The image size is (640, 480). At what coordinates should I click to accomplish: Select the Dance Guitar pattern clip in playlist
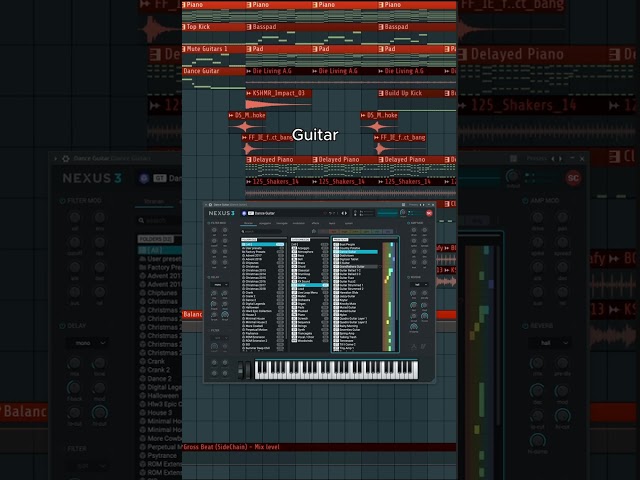(x=214, y=78)
